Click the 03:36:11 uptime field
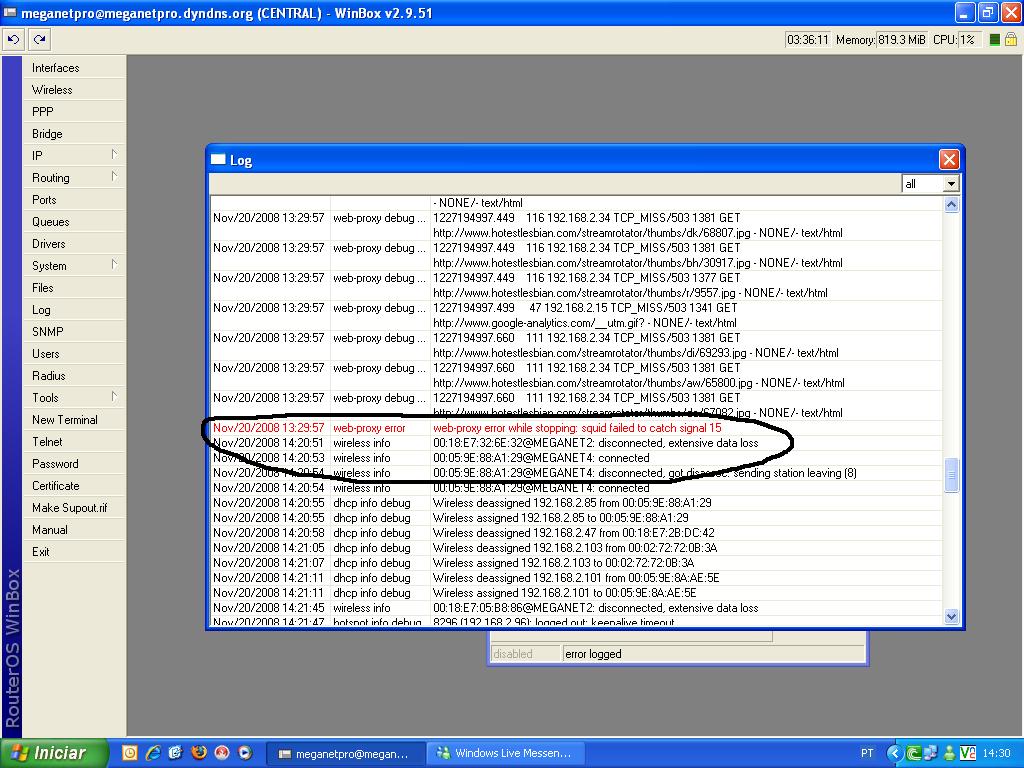The width and height of the screenshot is (1024, 768). pyautogui.click(x=808, y=40)
